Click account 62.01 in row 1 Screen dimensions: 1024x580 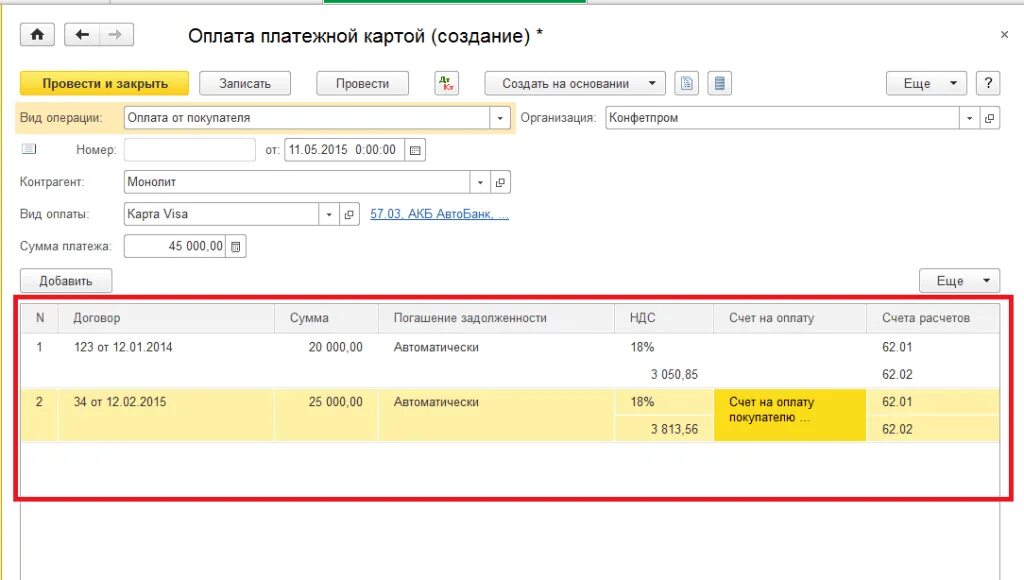tap(897, 347)
